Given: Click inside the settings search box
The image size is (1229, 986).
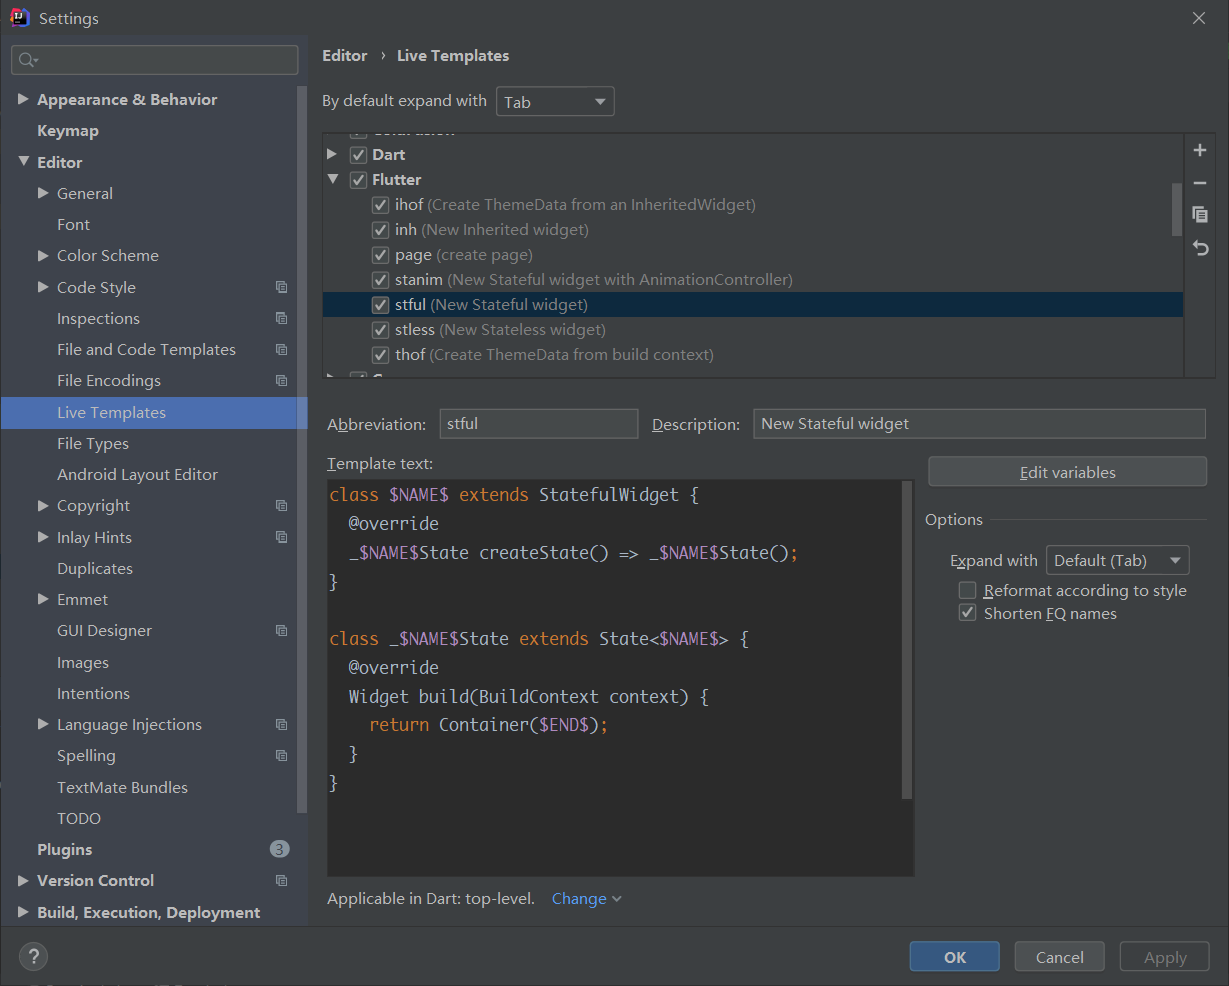Looking at the screenshot, I should click(155, 60).
